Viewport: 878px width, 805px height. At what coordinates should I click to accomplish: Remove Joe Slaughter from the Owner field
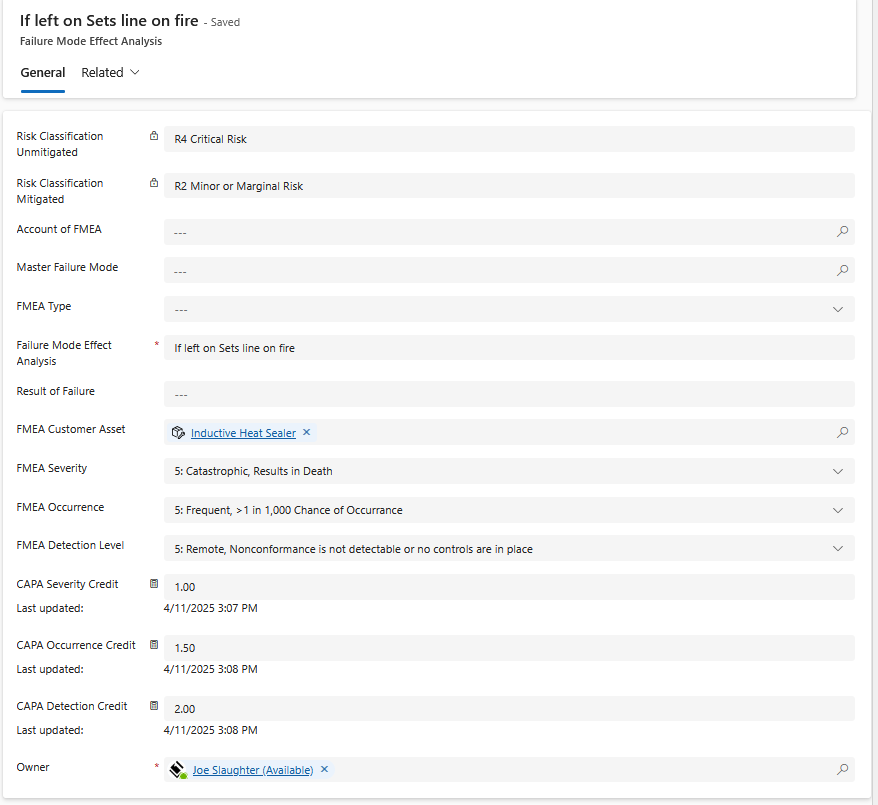tap(324, 770)
